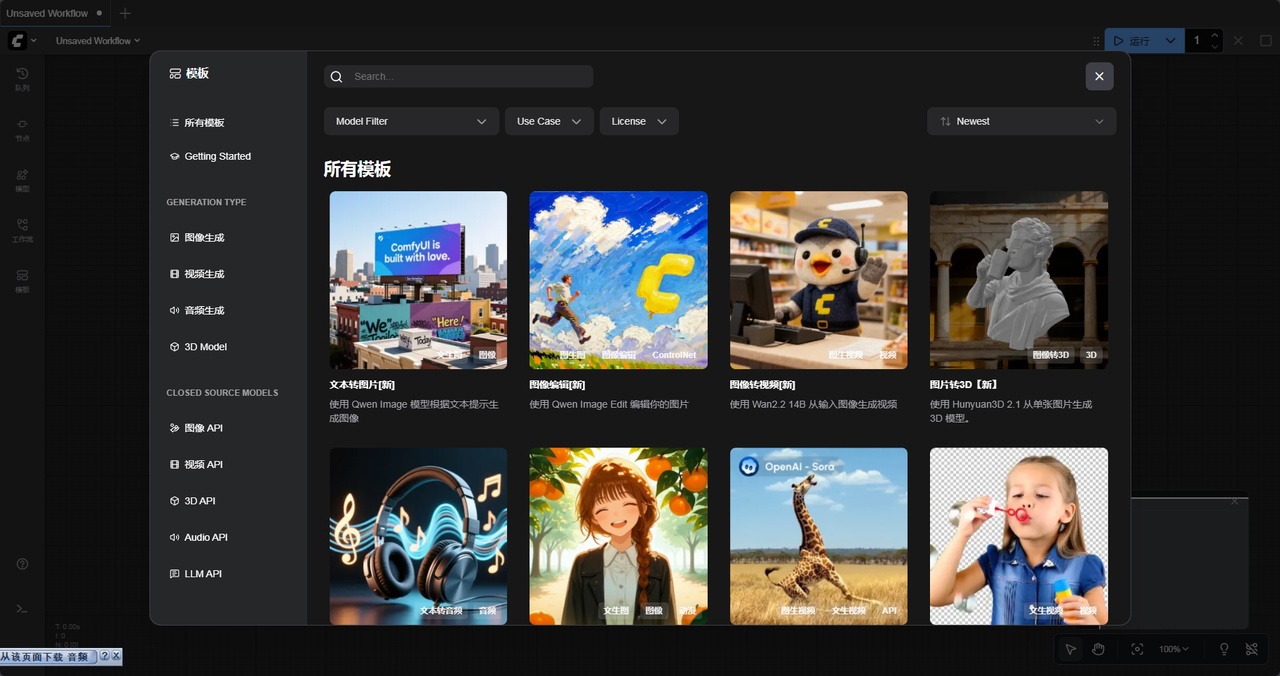Image resolution: width=1280 pixels, height=676 pixels.
Task: Click the fit view focus icon
Action: pyautogui.click(x=1137, y=649)
